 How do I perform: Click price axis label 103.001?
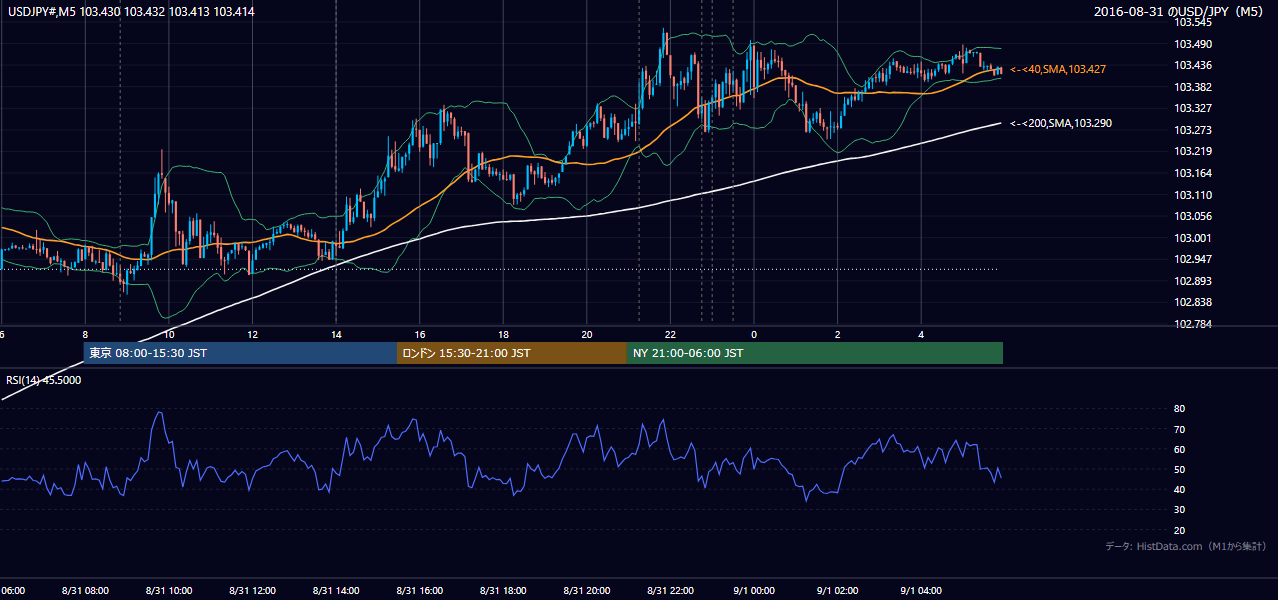click(1192, 238)
